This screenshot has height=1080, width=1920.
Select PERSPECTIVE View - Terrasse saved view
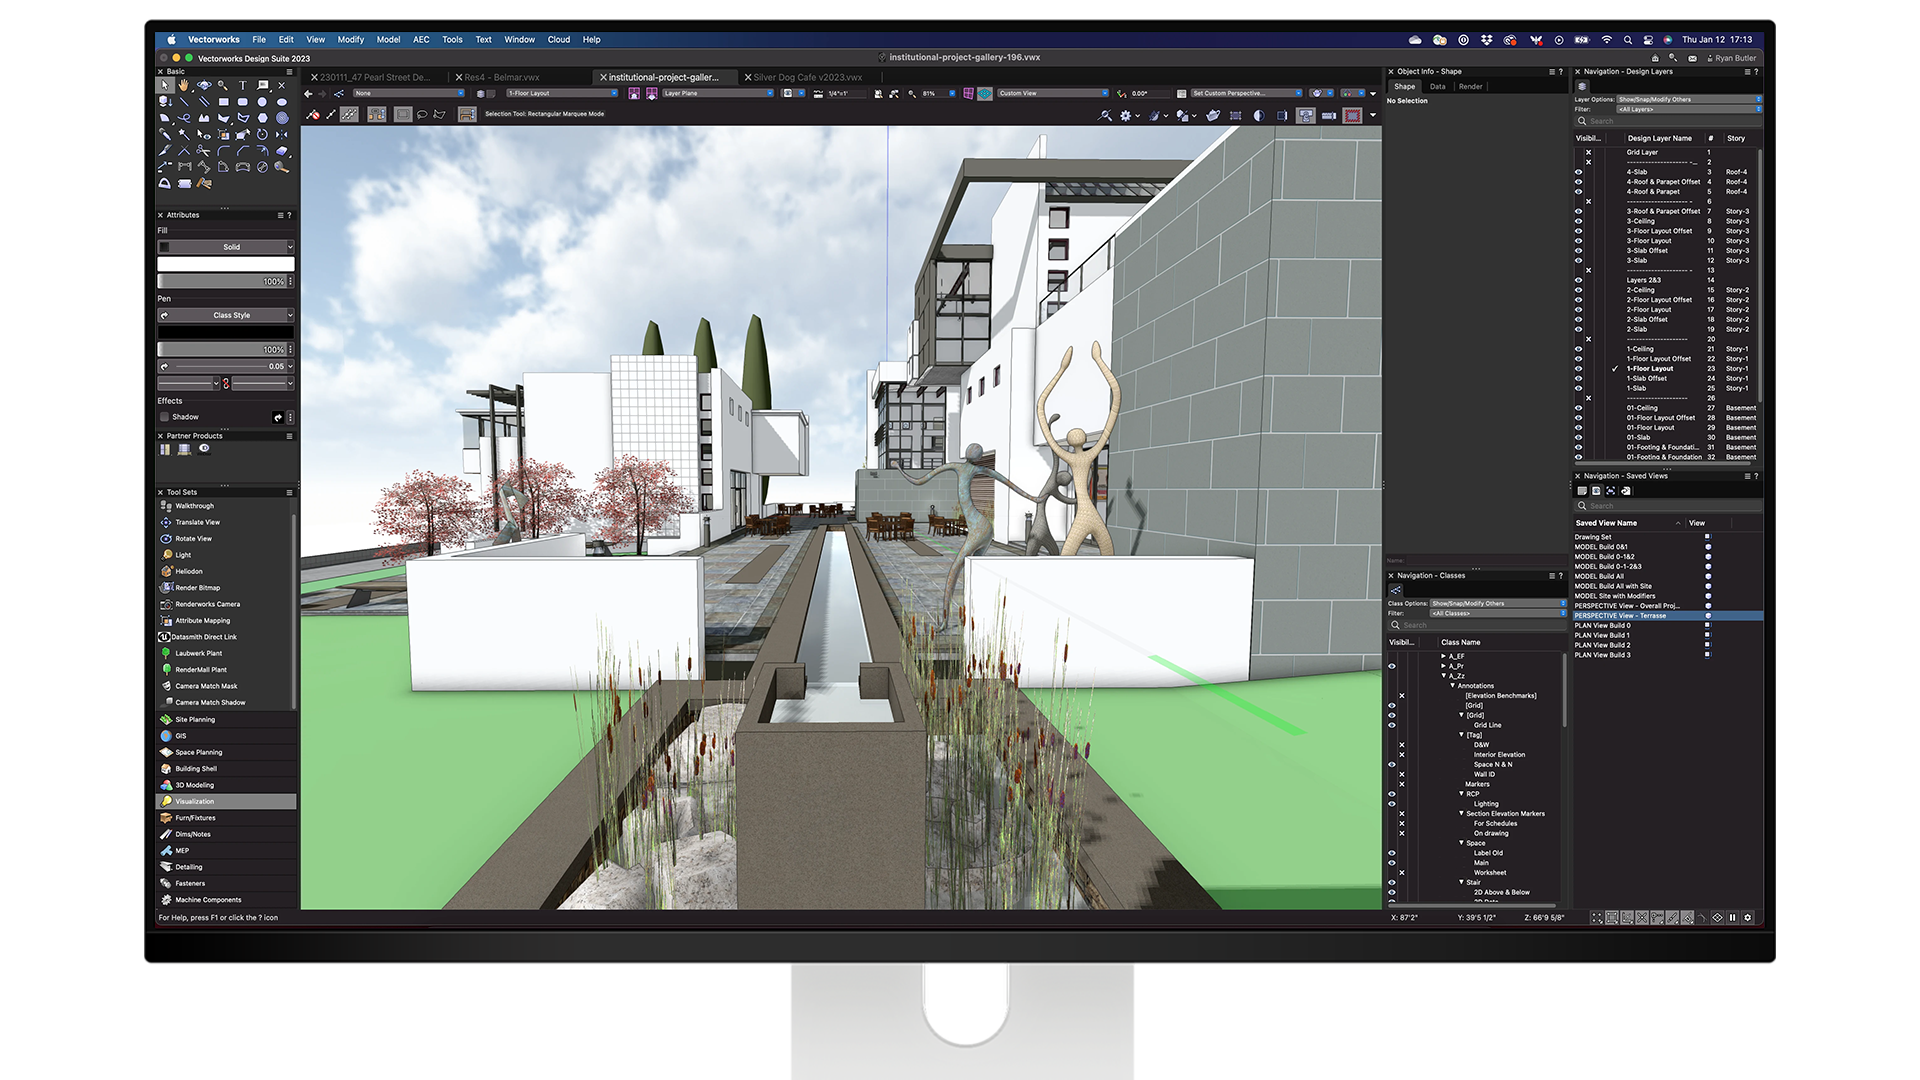[1667, 616]
